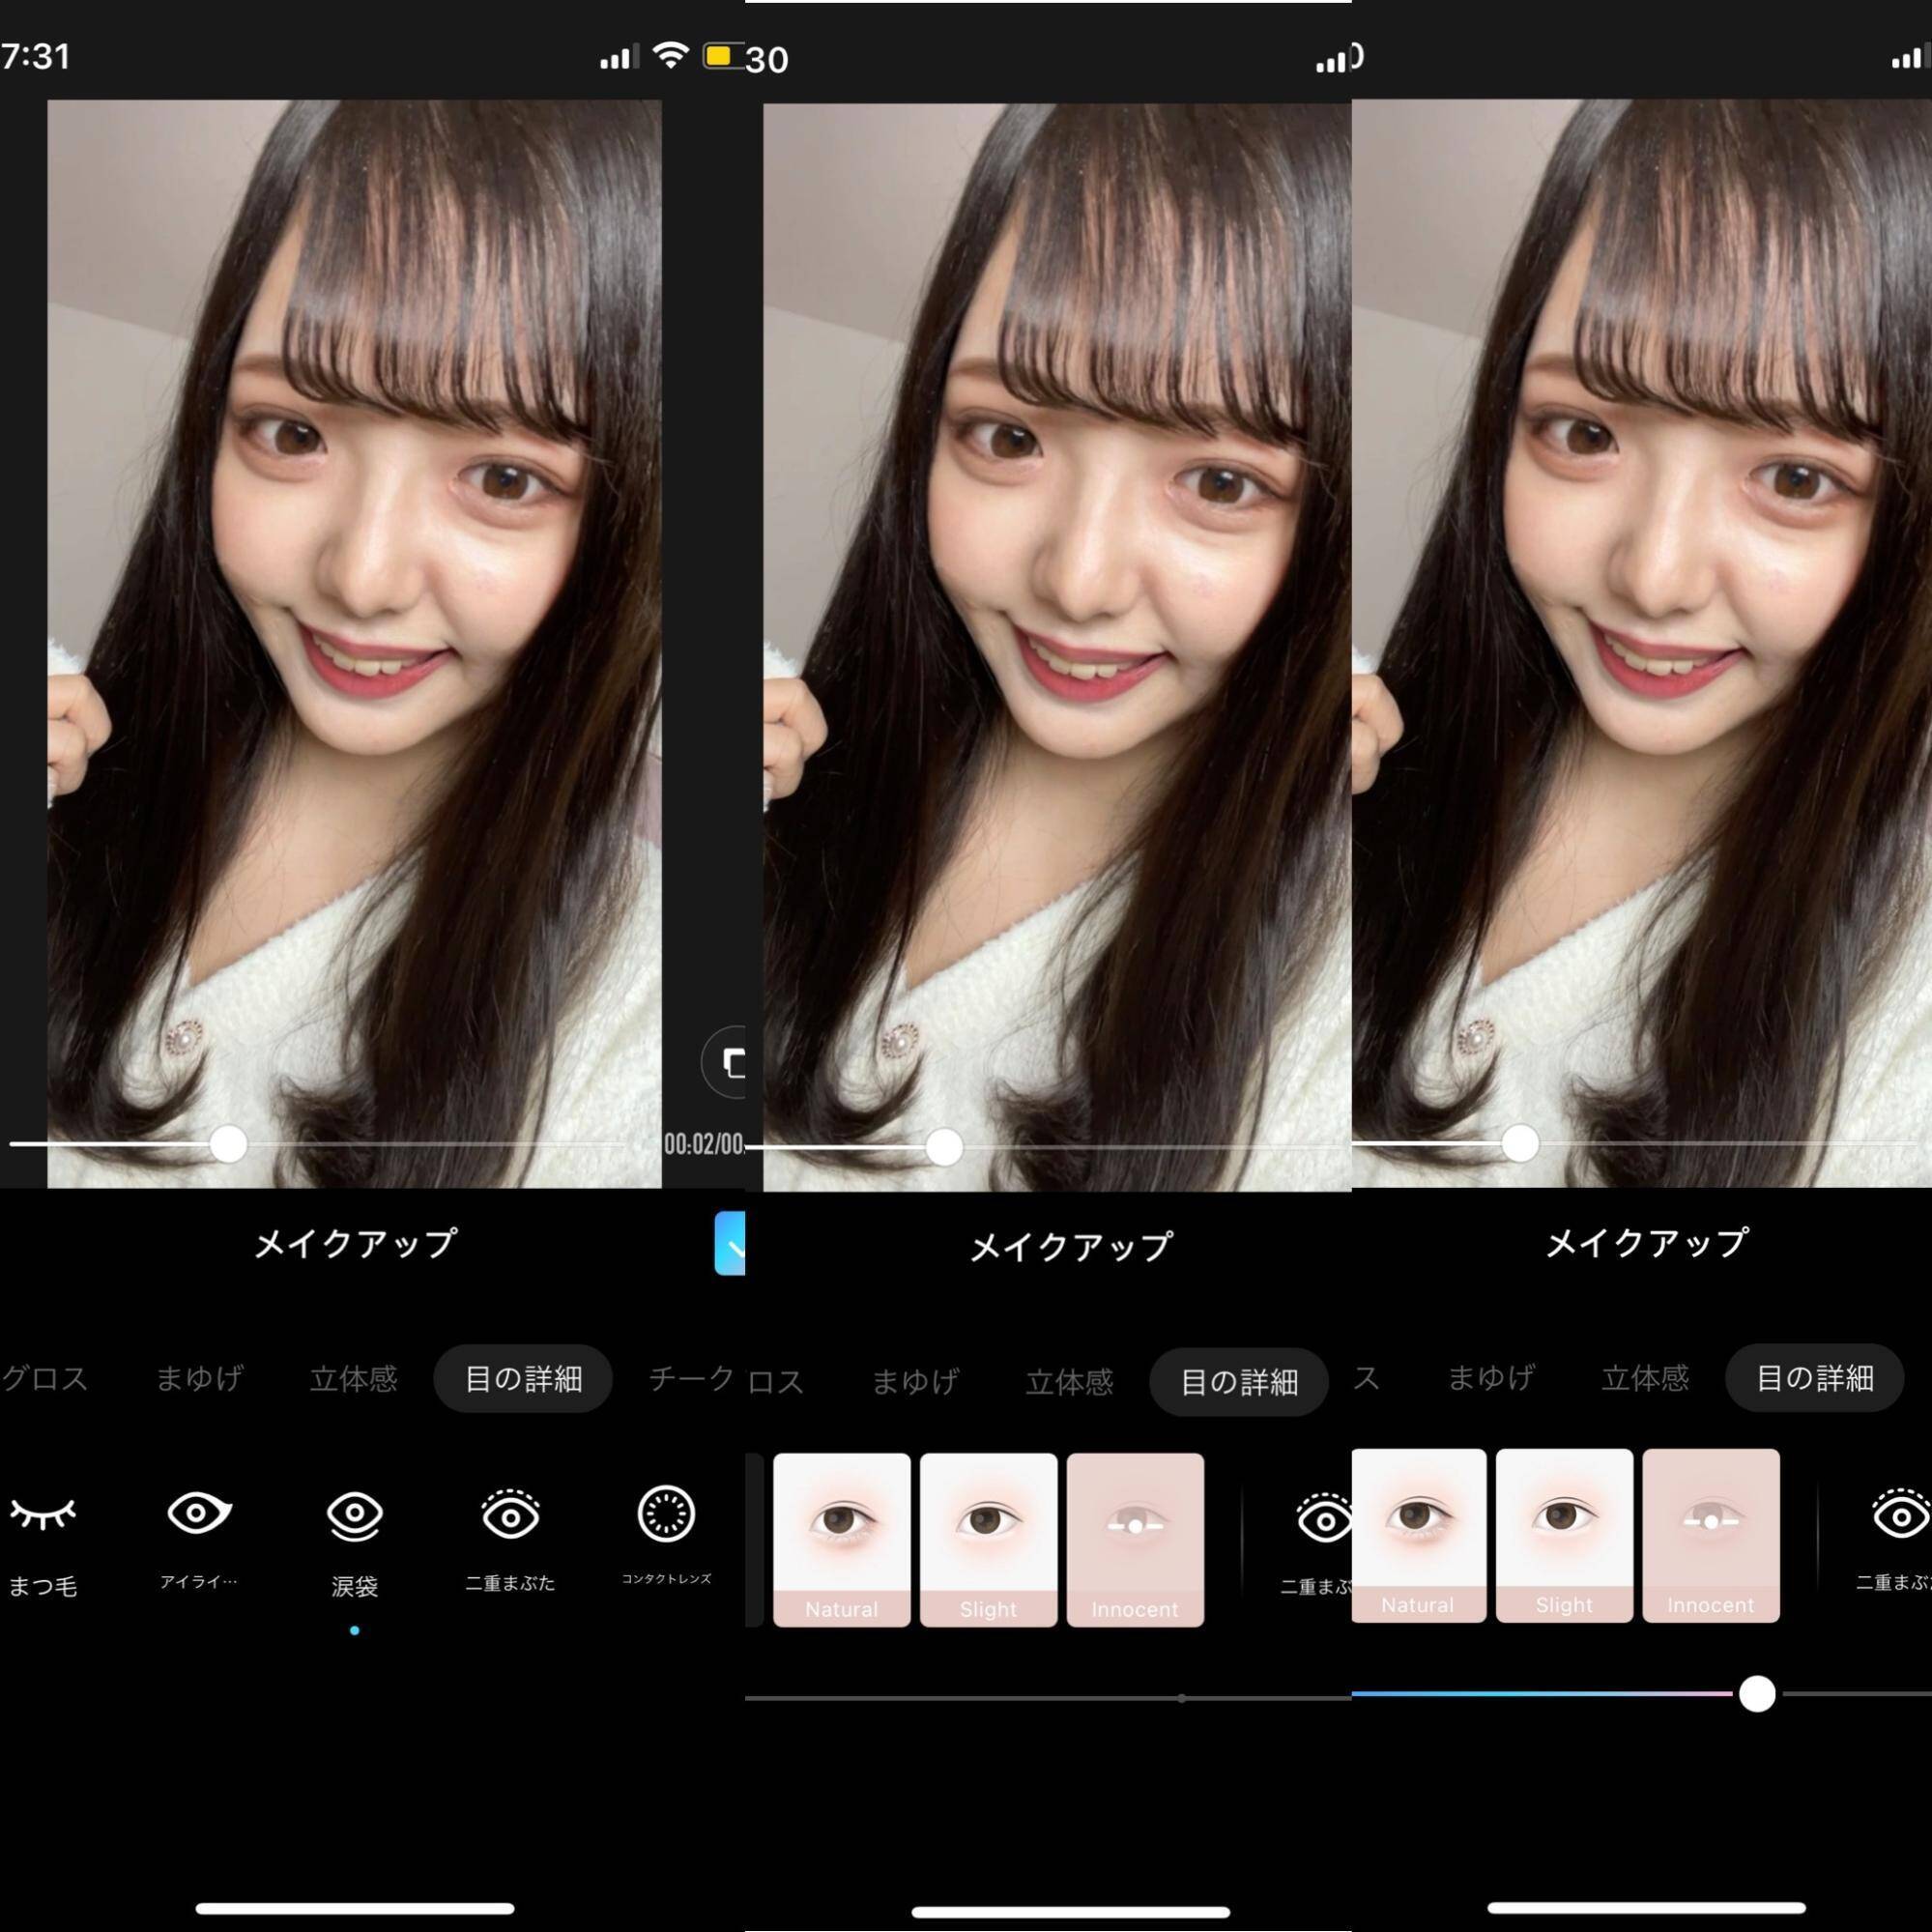This screenshot has width=1932, height=1932.
Task: Click video scrubber handle in left screenshot
Action: pyautogui.click(x=229, y=1143)
